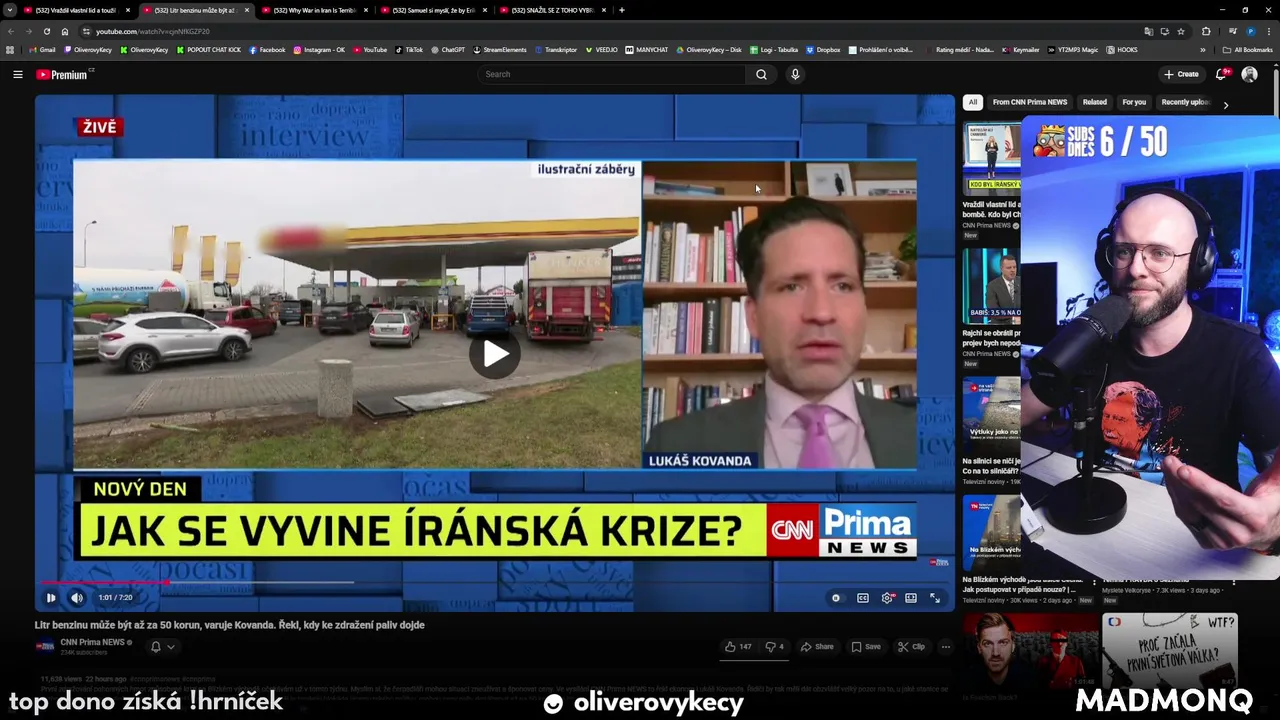This screenshot has width=1280, height=720.
Task: Start voice search with the microphone
Action: 795,74
